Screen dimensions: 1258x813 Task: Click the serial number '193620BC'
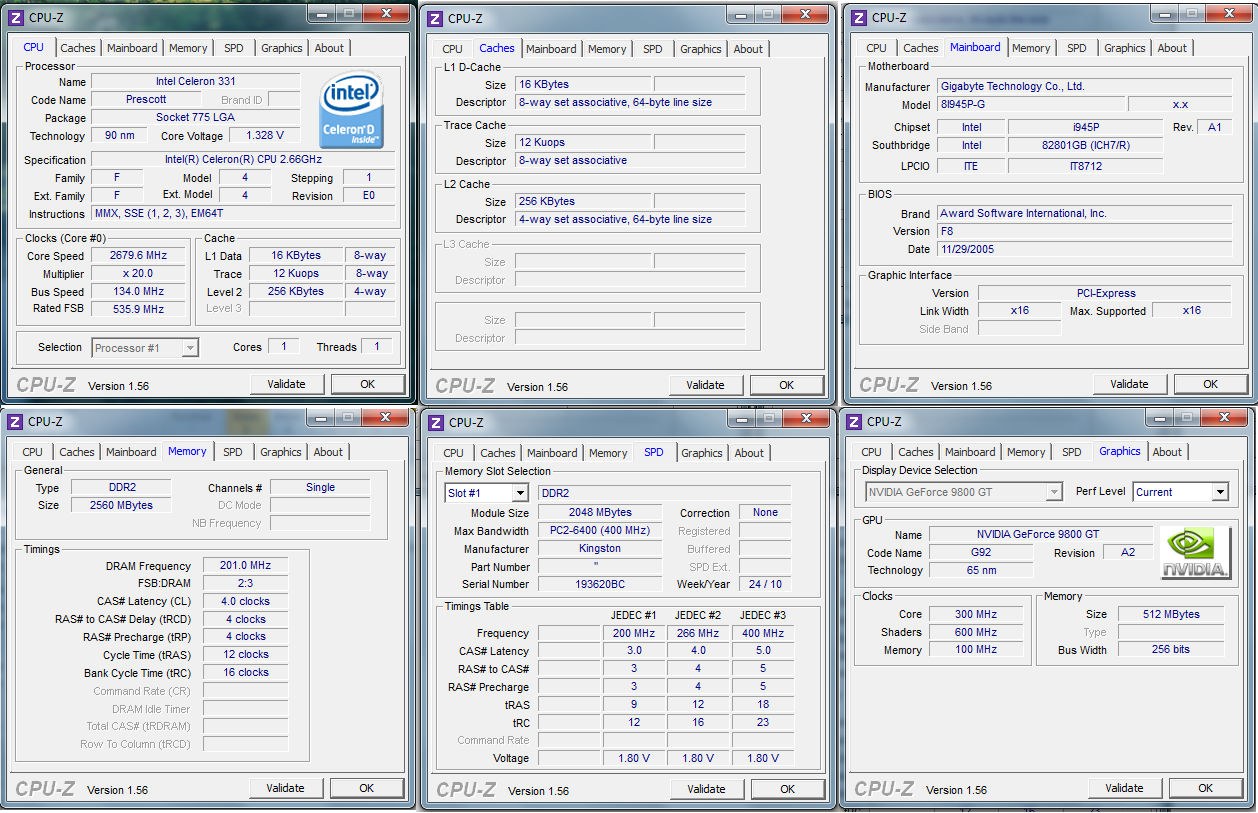pyautogui.click(x=600, y=585)
